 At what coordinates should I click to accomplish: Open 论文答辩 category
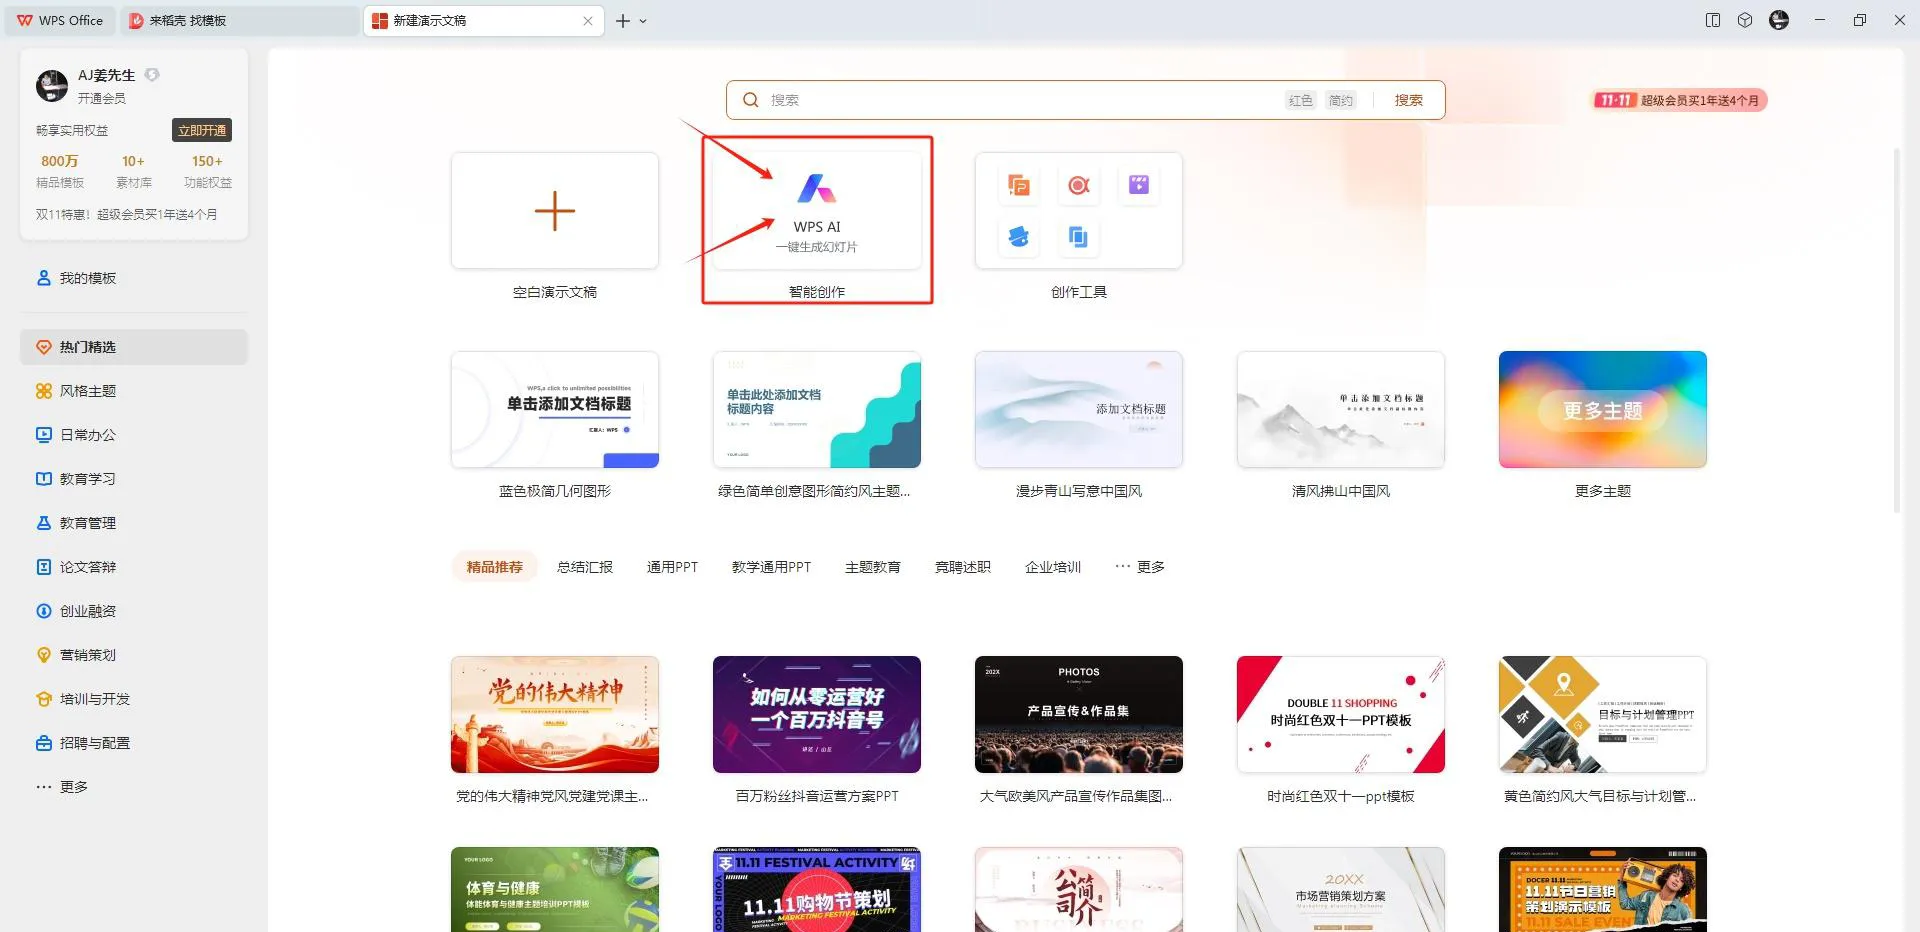[134, 567]
